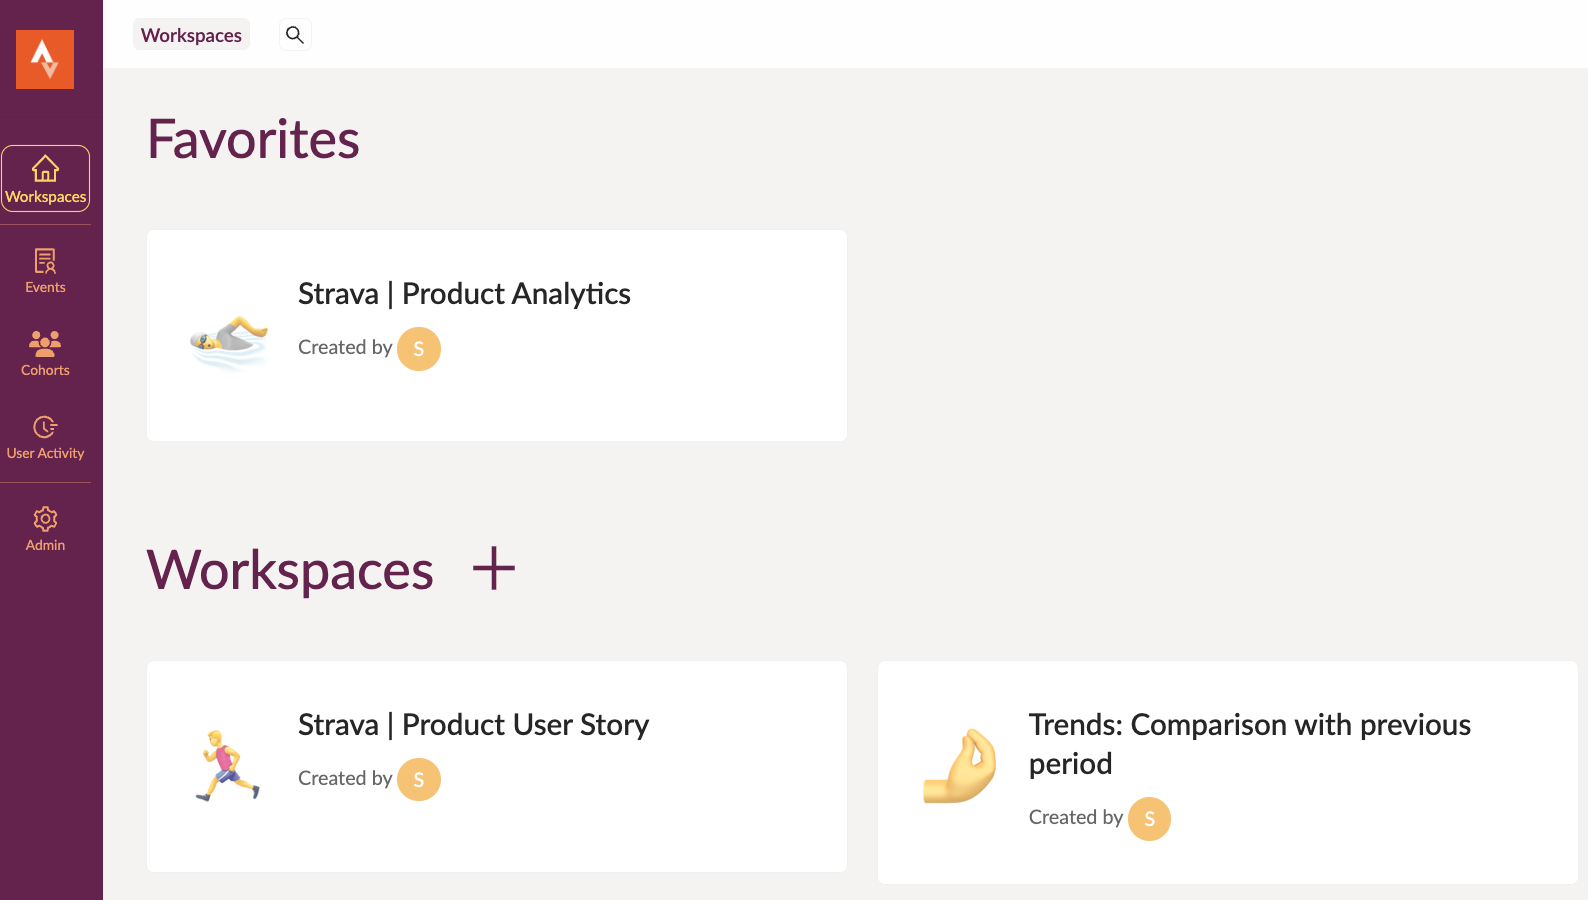Open User Activity in sidebar
This screenshot has height=900, width=1588.
point(45,437)
